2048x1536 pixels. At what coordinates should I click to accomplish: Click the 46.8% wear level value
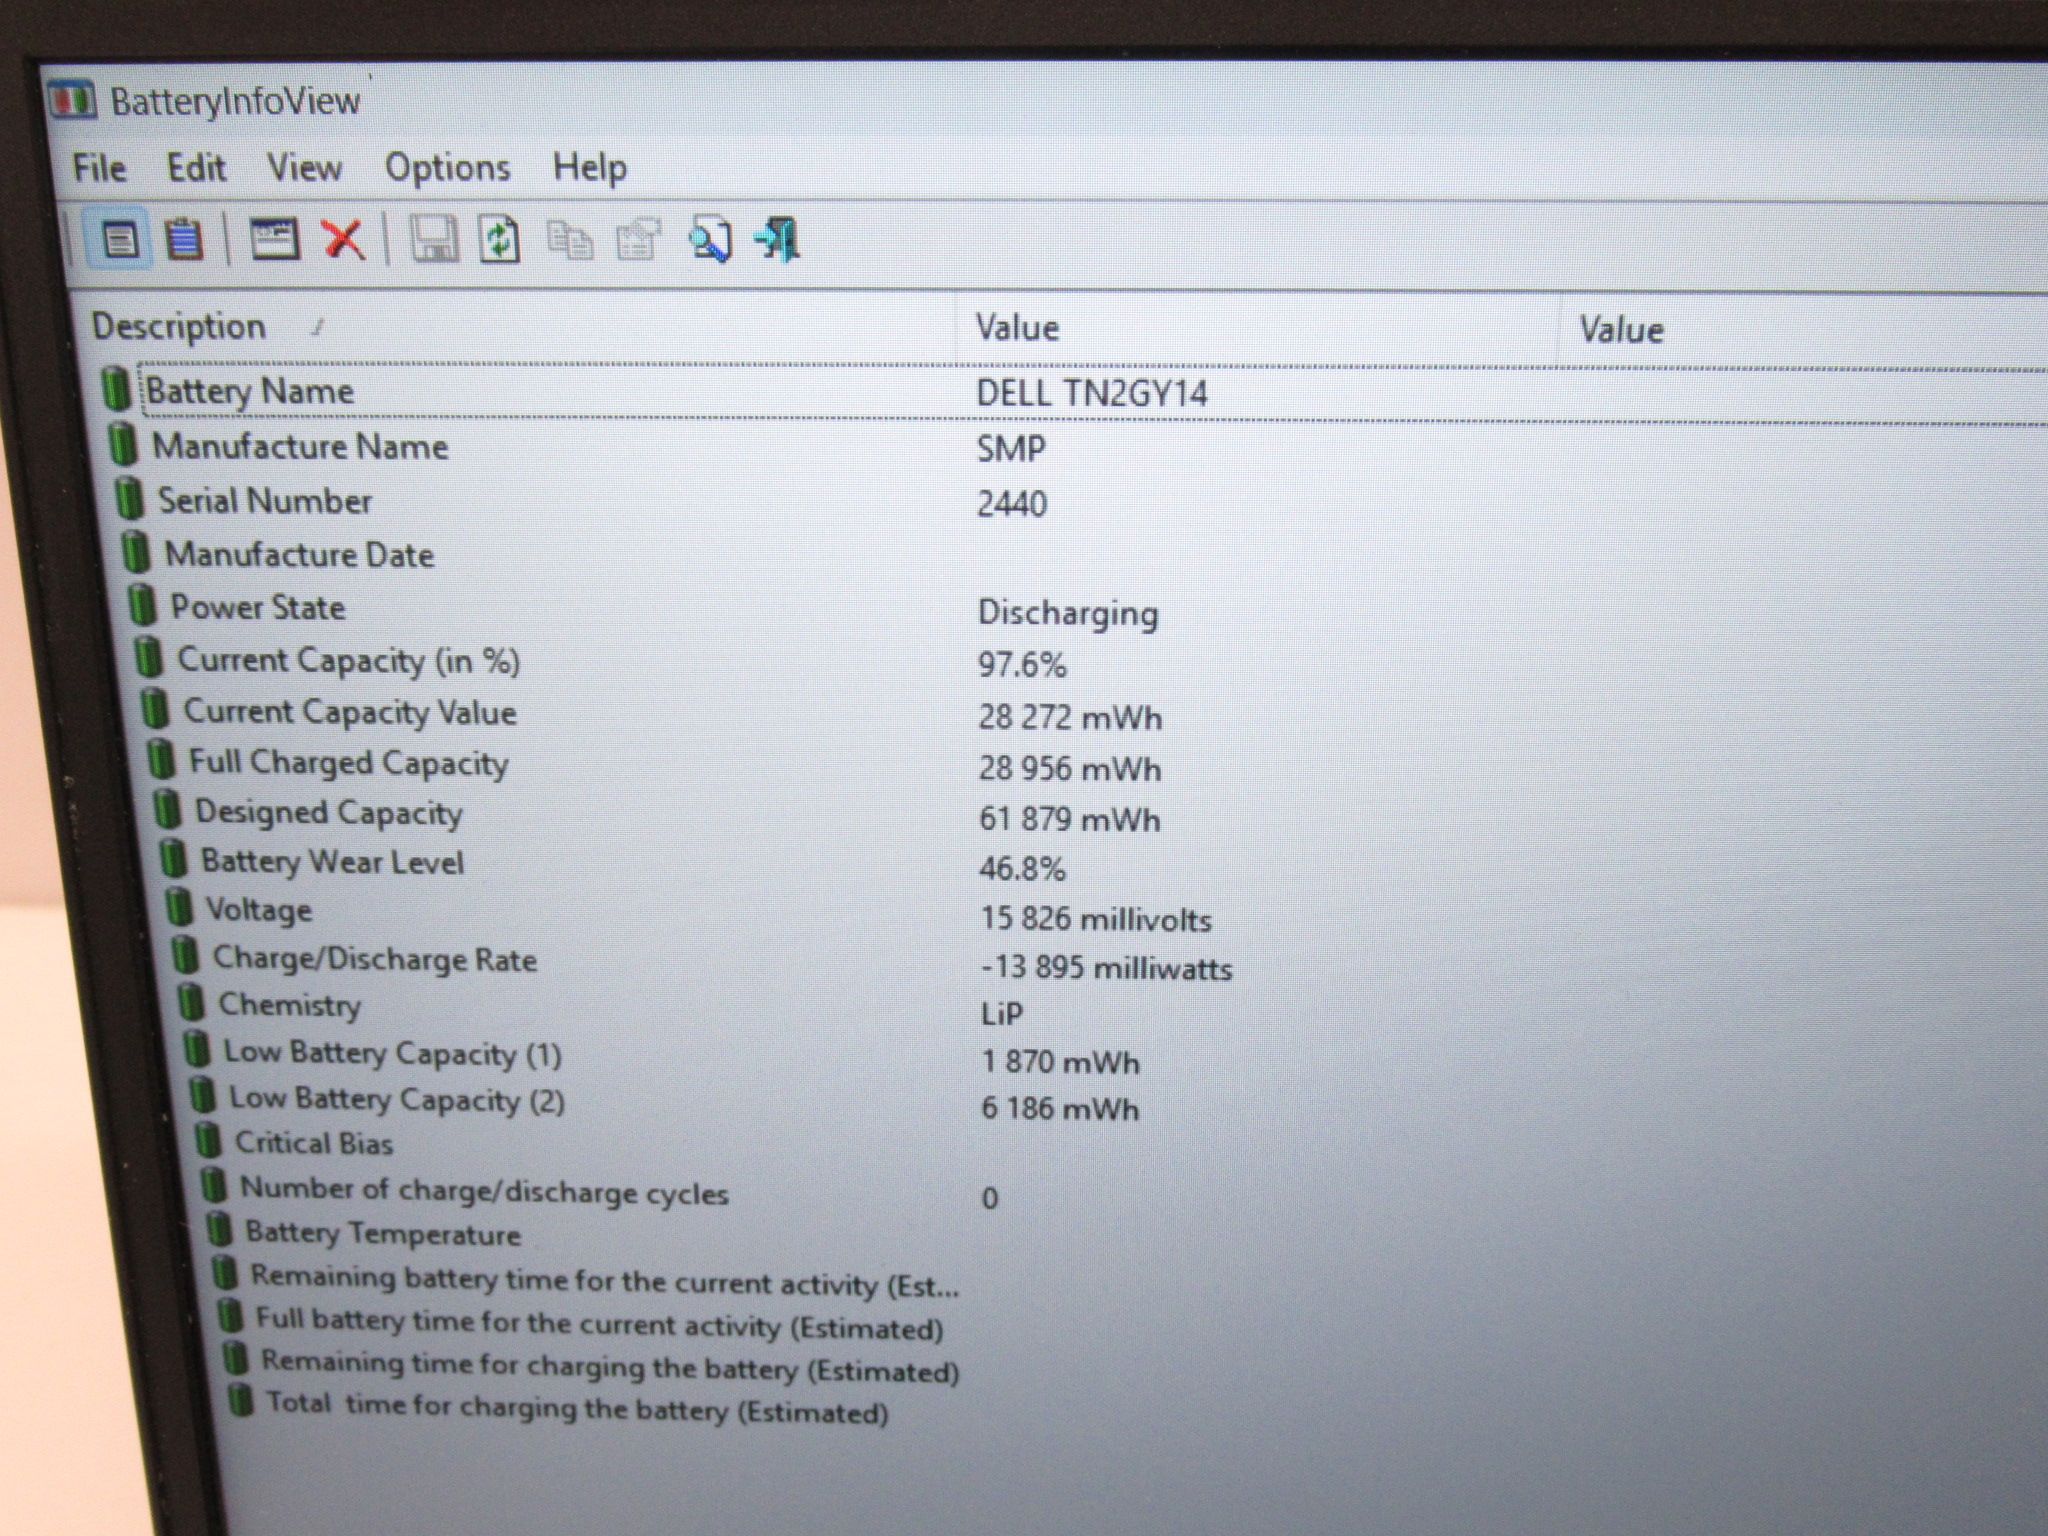[1022, 868]
